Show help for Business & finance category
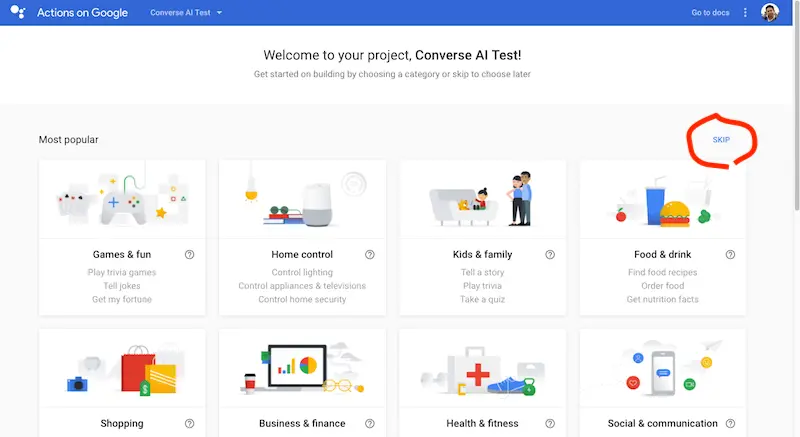800x437 pixels. 369,423
